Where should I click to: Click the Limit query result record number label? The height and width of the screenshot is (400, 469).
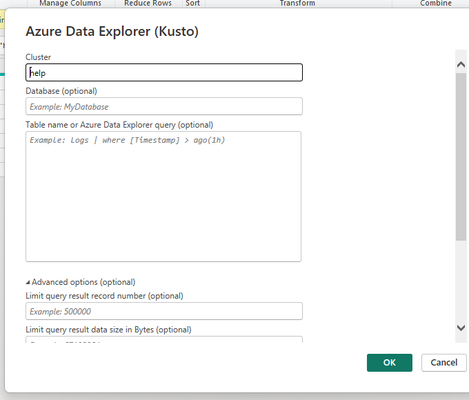pyautogui.click(x=104, y=296)
